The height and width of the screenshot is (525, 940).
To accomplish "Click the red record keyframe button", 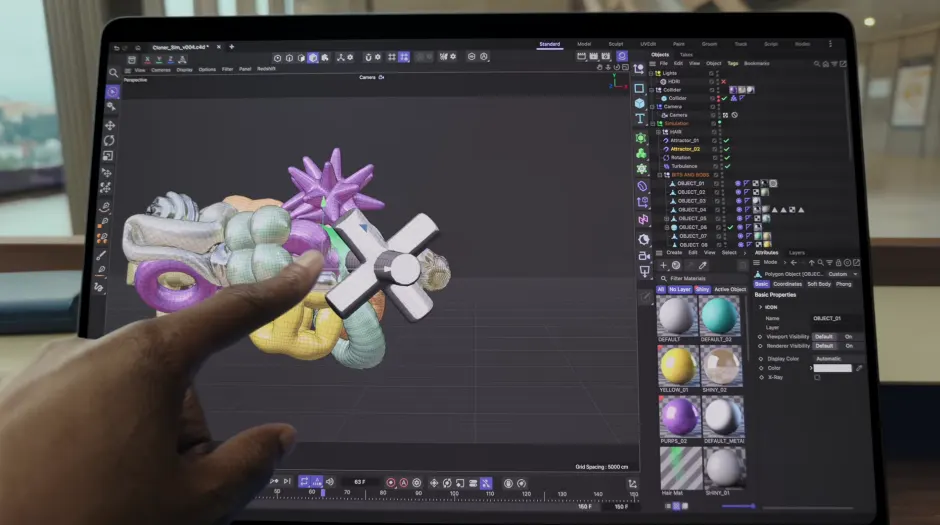I will point(391,482).
